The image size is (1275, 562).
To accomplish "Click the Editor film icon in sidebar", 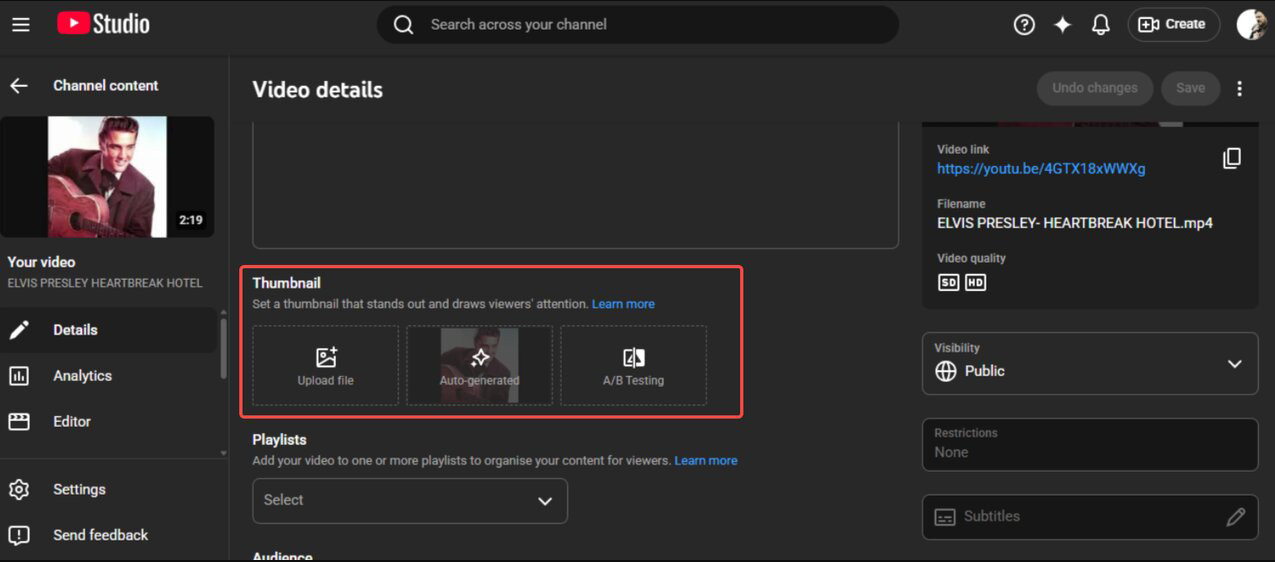I will point(19,422).
